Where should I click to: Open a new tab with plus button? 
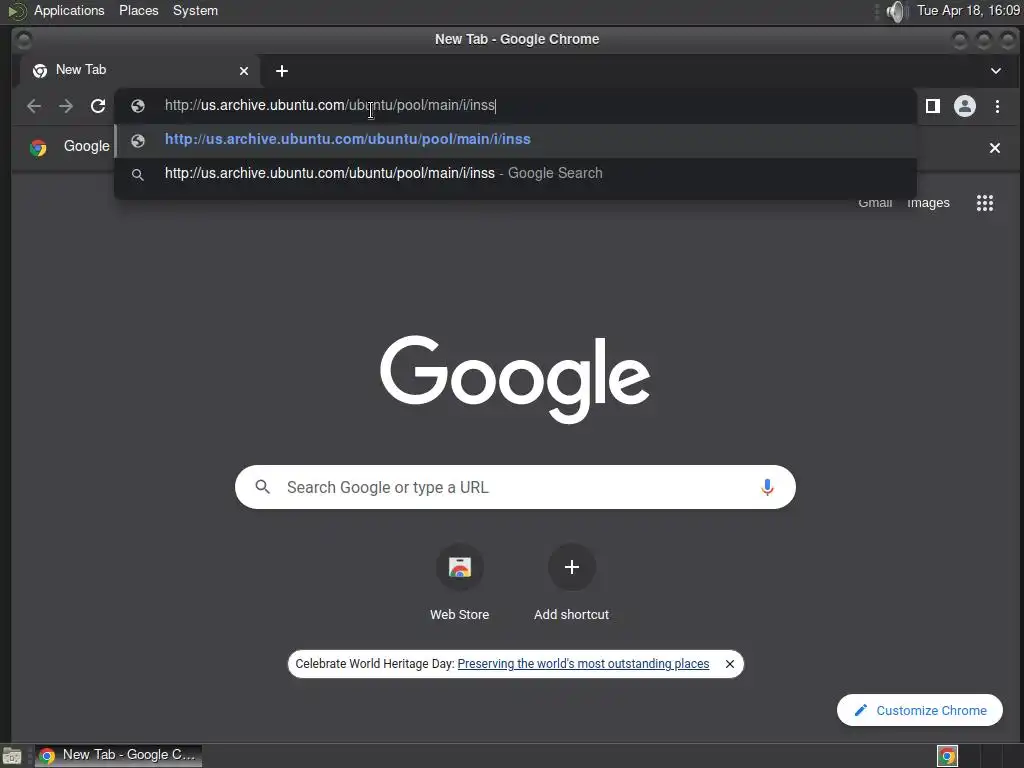[281, 71]
